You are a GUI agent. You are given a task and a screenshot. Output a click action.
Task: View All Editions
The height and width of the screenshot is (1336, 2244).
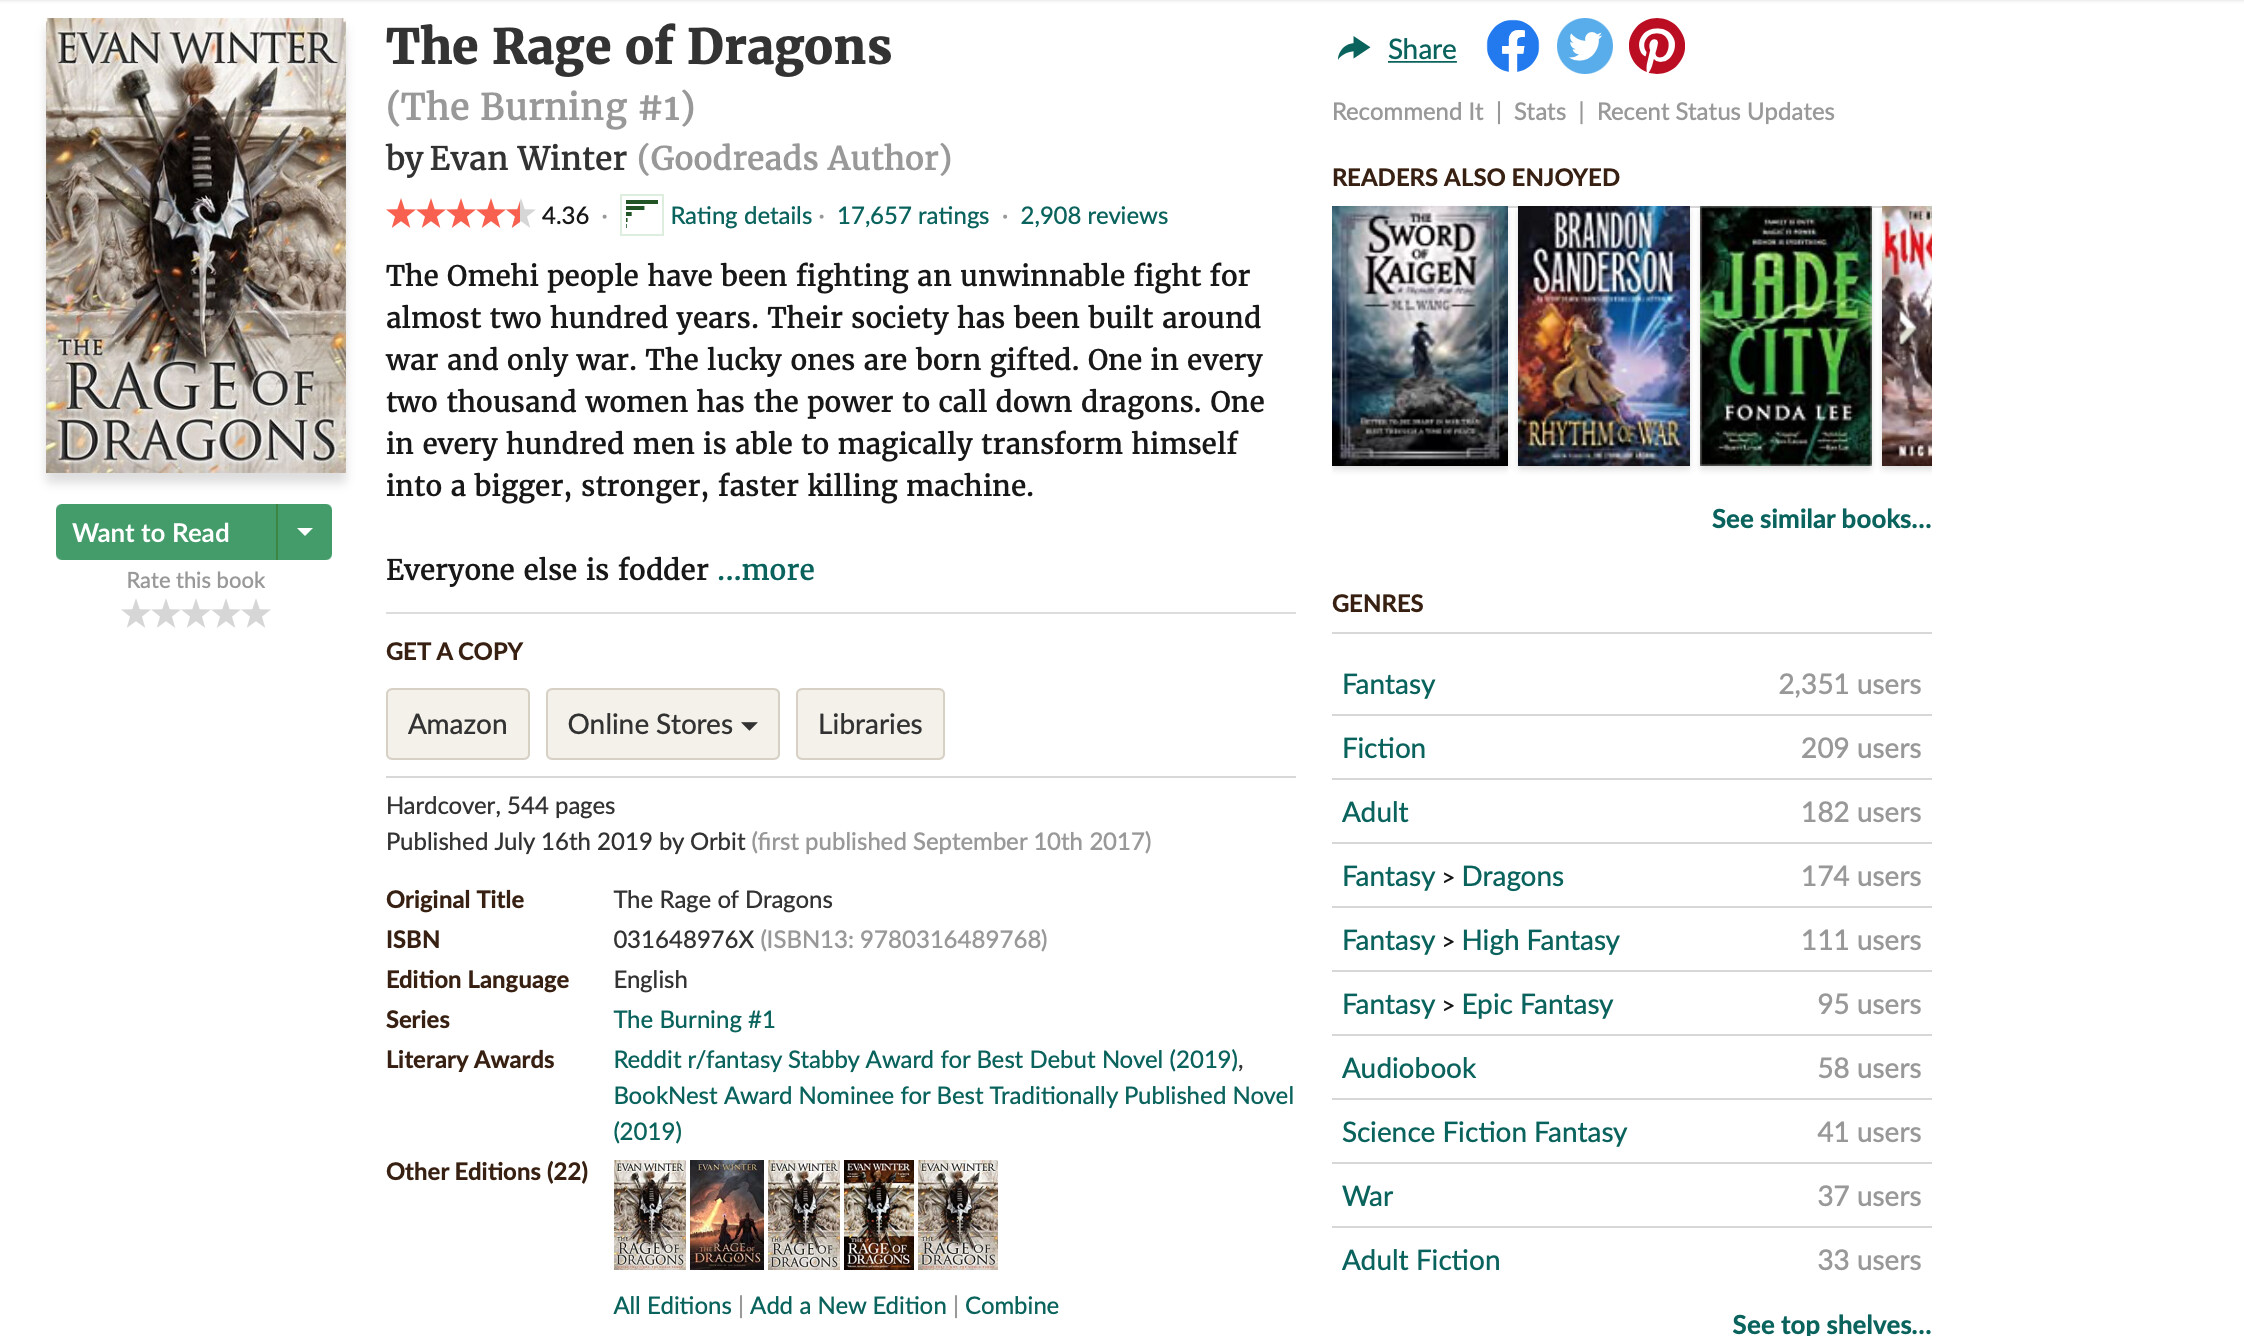click(x=672, y=1305)
